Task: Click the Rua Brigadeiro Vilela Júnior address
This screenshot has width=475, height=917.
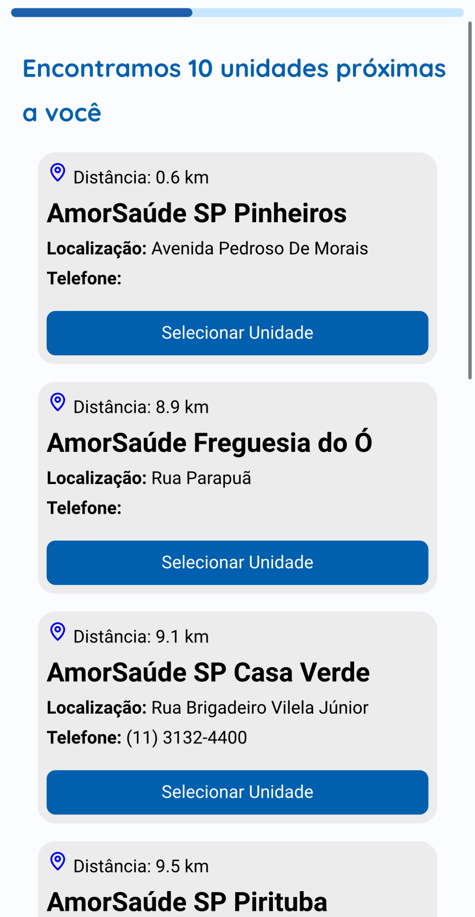Action: pos(260,708)
